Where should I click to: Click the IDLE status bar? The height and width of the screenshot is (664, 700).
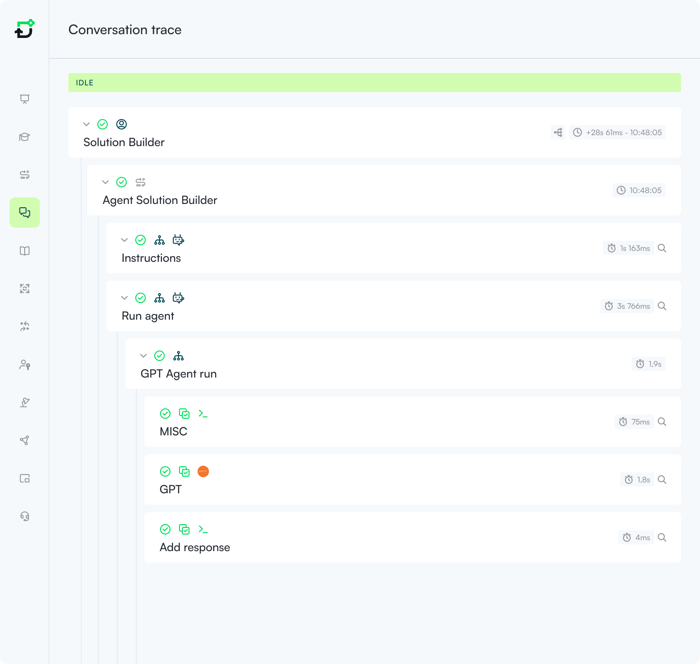tap(374, 83)
